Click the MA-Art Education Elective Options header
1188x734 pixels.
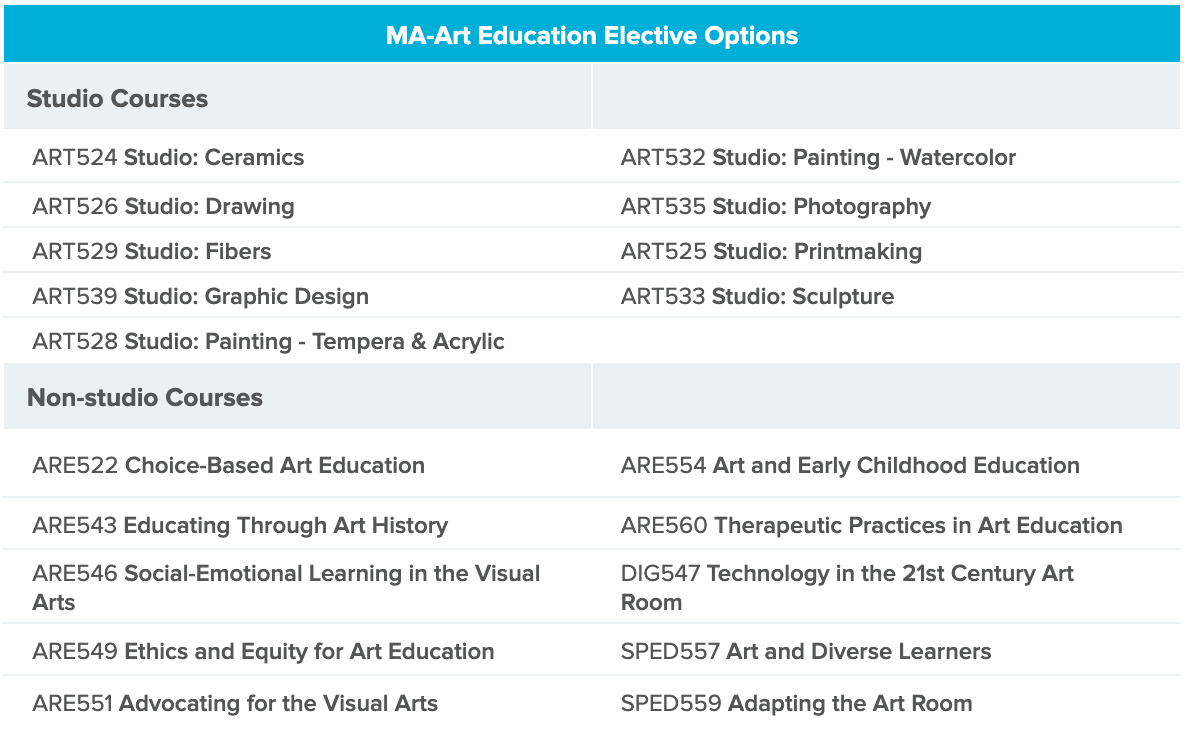(592, 36)
